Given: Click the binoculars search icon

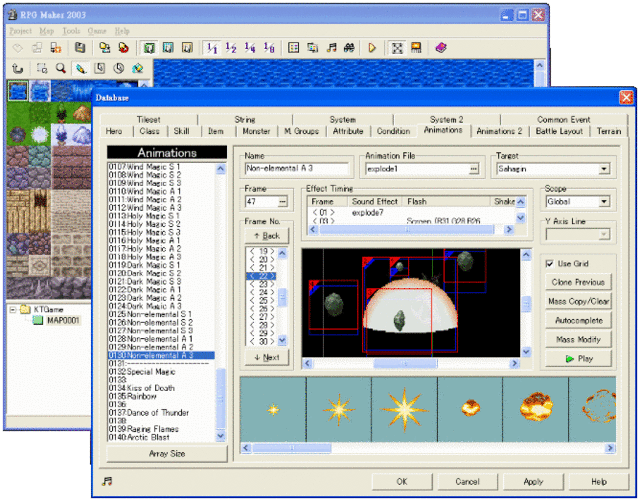Looking at the screenshot, I should point(349,47).
